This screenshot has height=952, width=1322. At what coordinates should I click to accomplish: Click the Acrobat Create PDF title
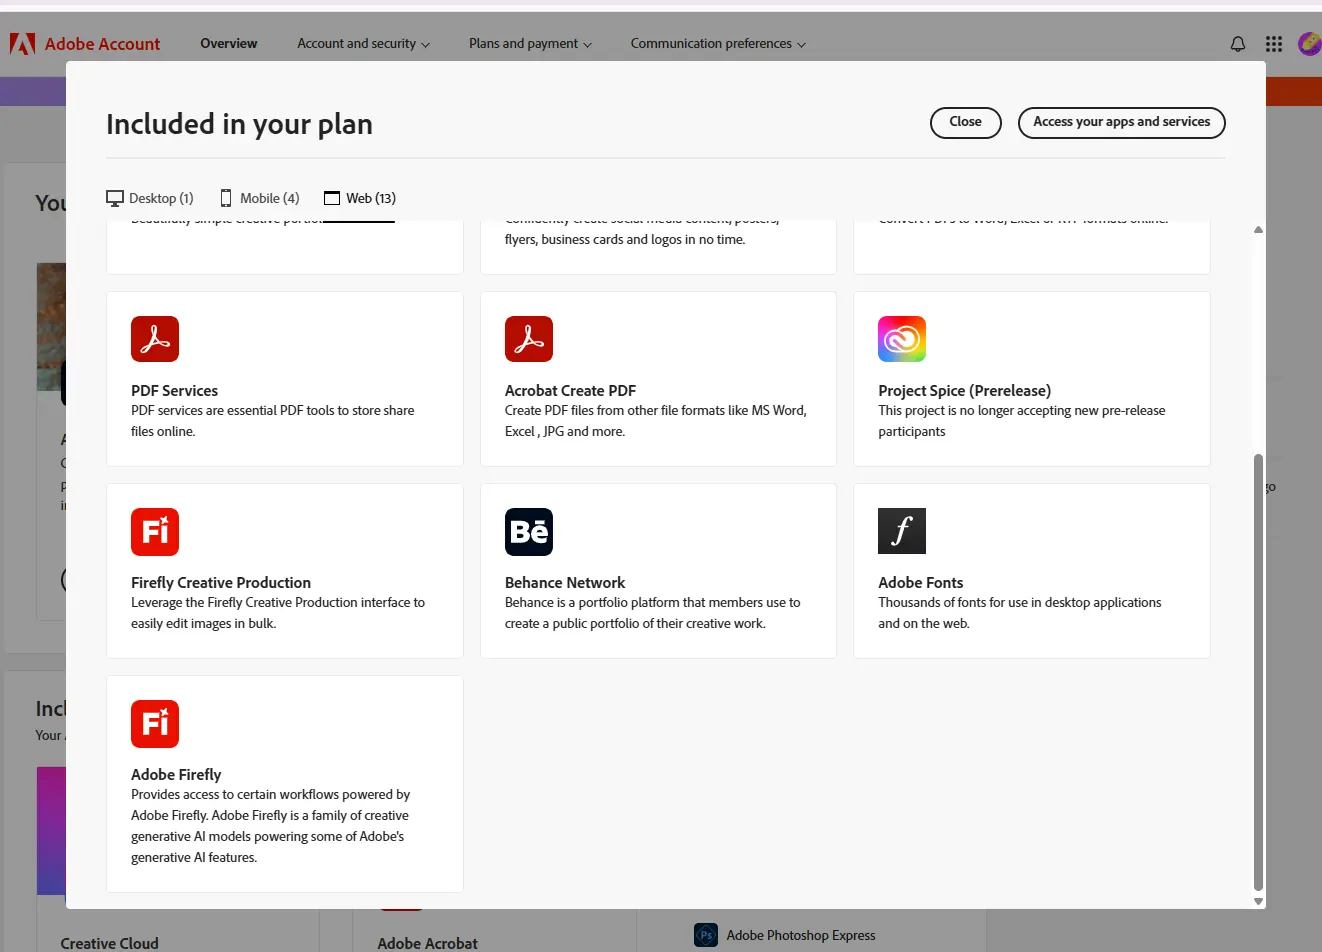tap(570, 391)
